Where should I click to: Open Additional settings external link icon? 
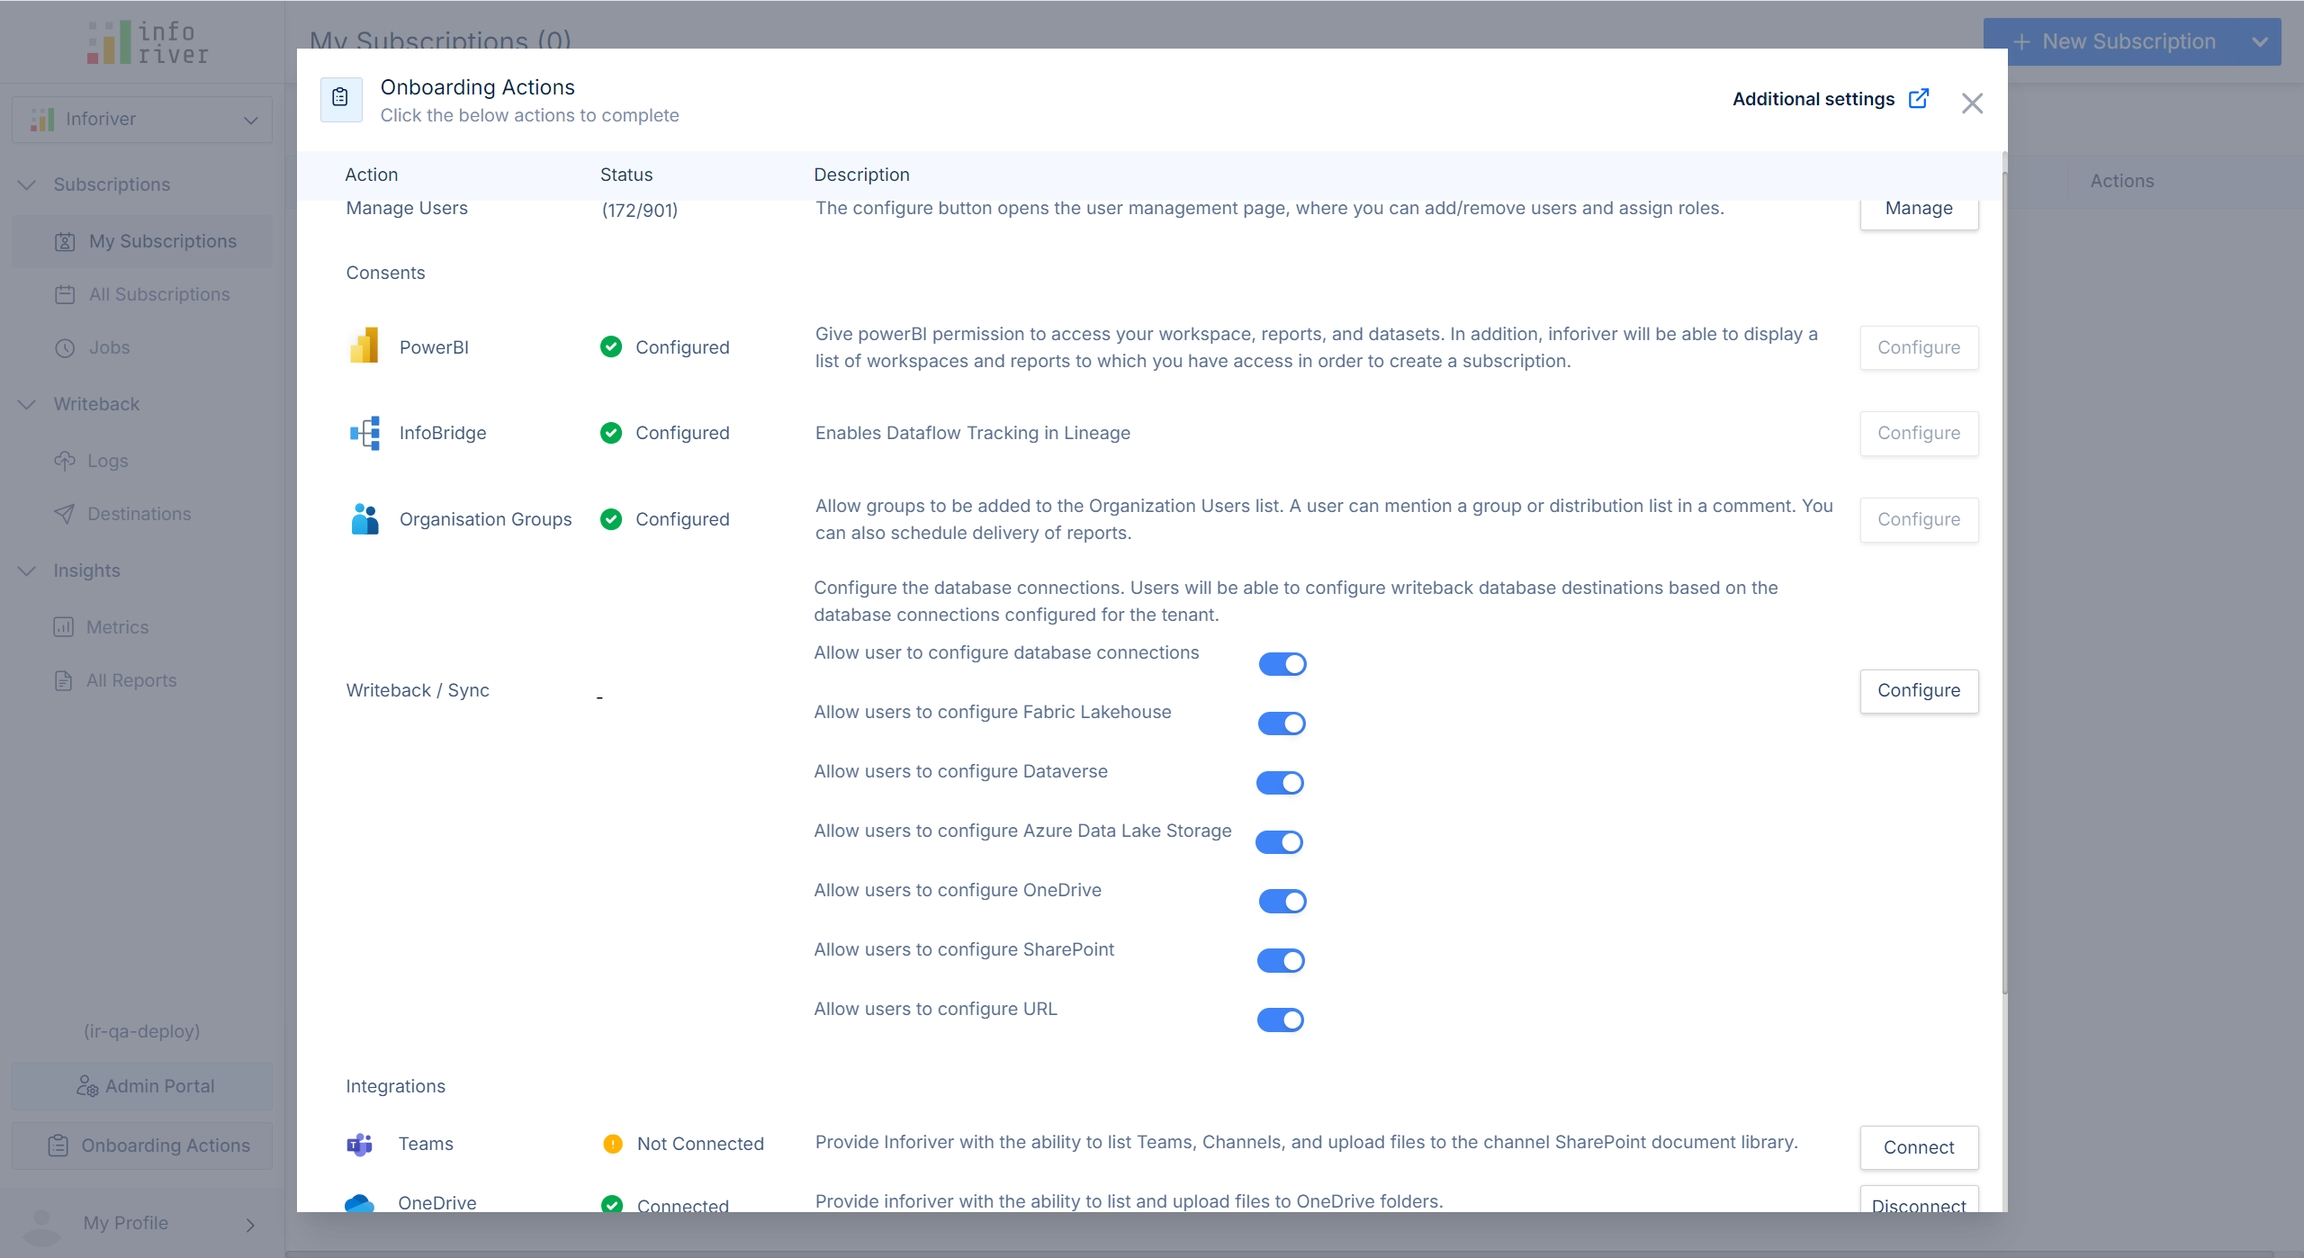tap(1918, 98)
